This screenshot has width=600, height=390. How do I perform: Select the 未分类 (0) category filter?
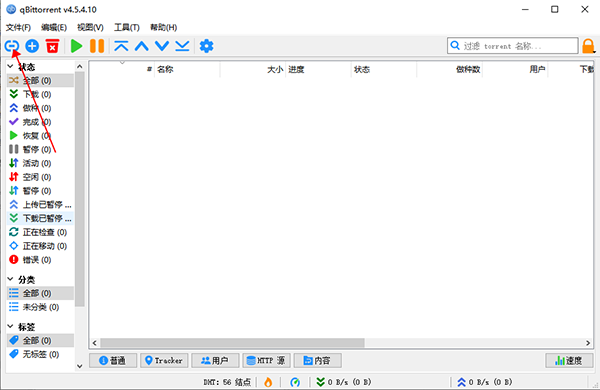coord(40,307)
